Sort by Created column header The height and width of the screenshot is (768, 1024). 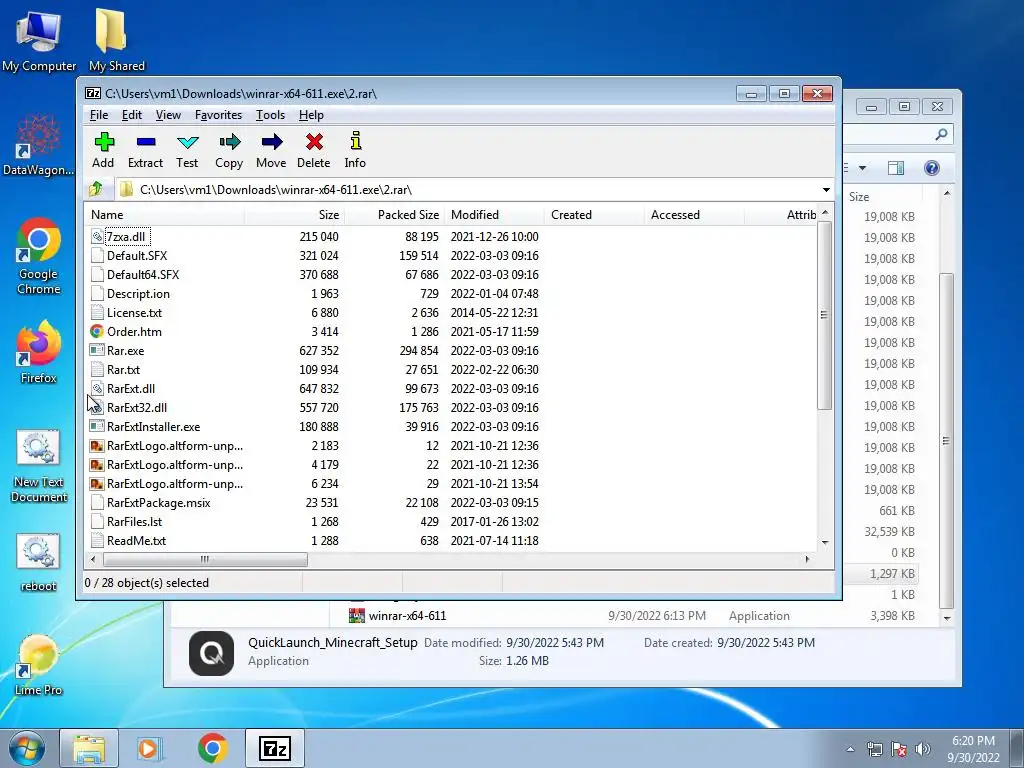point(594,215)
